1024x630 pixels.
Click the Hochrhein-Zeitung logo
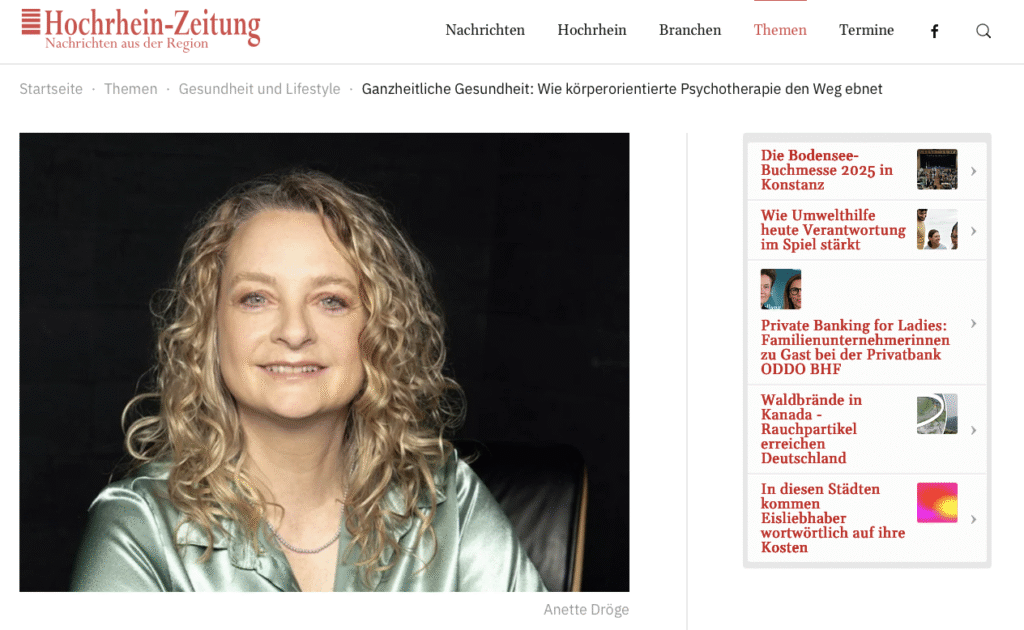click(x=140, y=29)
